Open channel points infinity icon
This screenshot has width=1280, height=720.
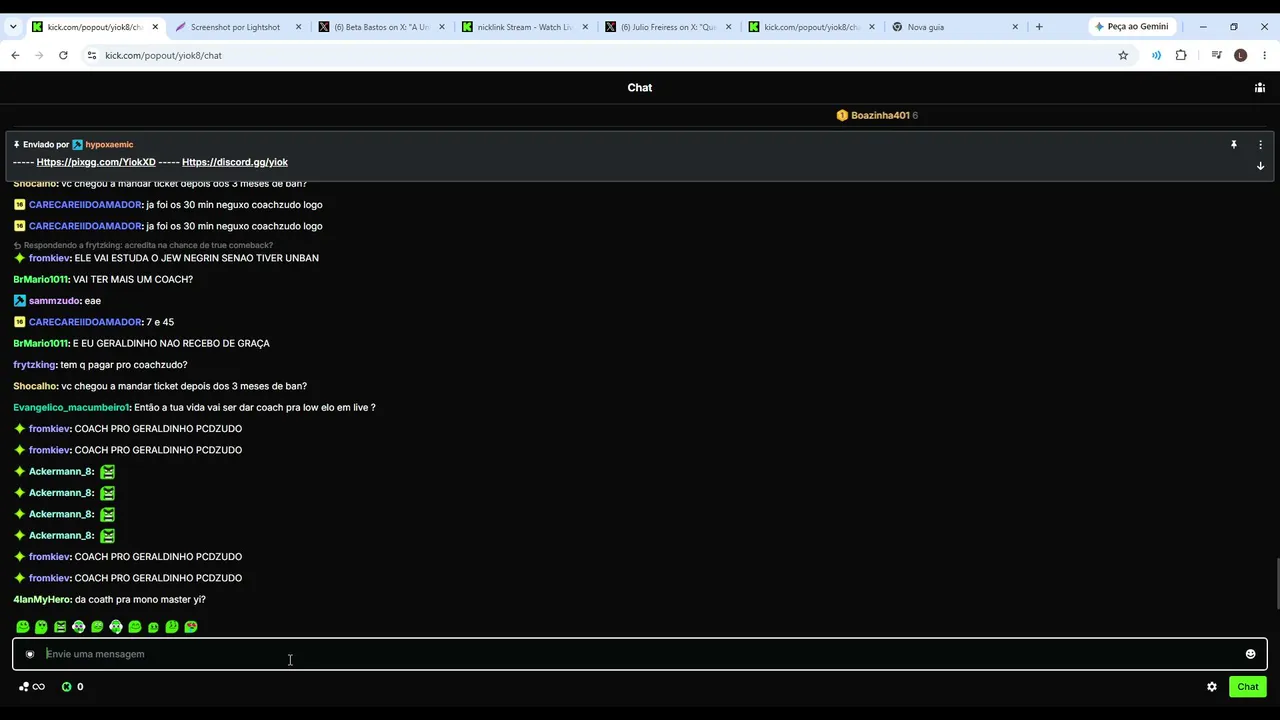point(32,687)
